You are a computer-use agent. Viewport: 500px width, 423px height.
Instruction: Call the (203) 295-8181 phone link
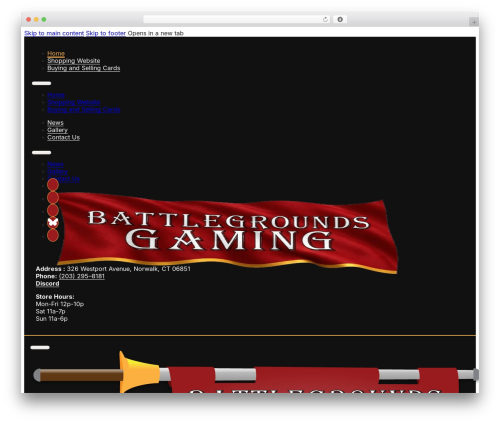click(x=82, y=276)
